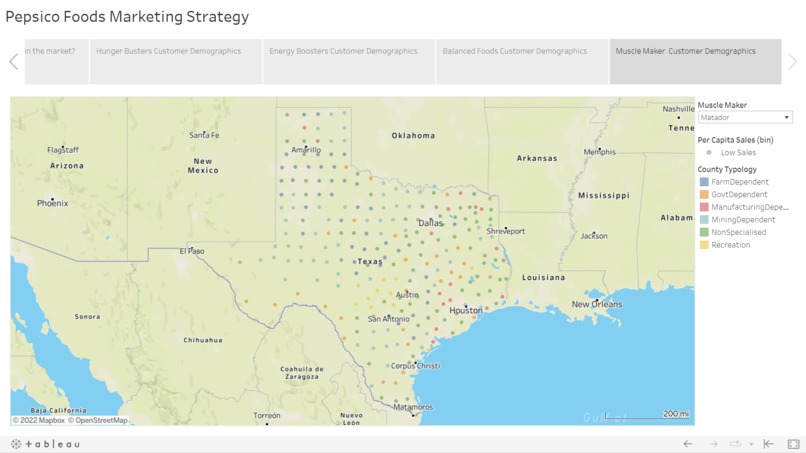This screenshot has width=806, height=453.
Task: Click the Tableau logo icon
Action: click(x=45, y=444)
